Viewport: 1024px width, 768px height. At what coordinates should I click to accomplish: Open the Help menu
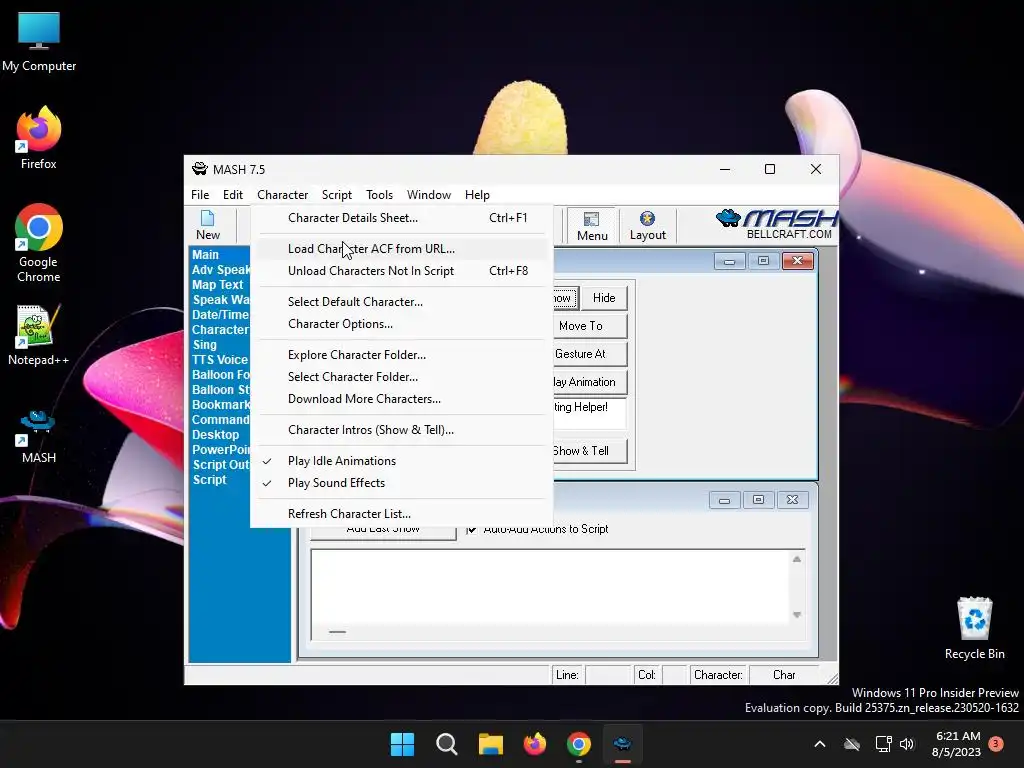pyautogui.click(x=477, y=195)
